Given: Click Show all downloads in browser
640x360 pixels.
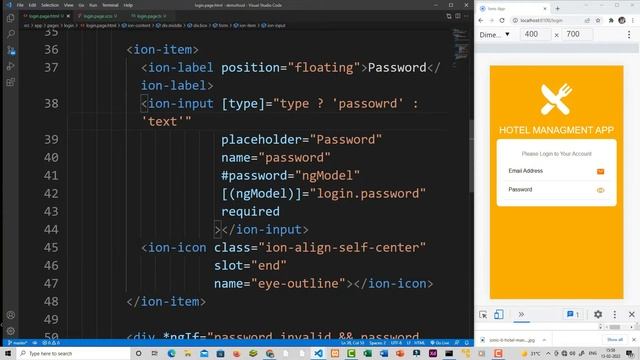Looking at the screenshot, I should (615, 340).
